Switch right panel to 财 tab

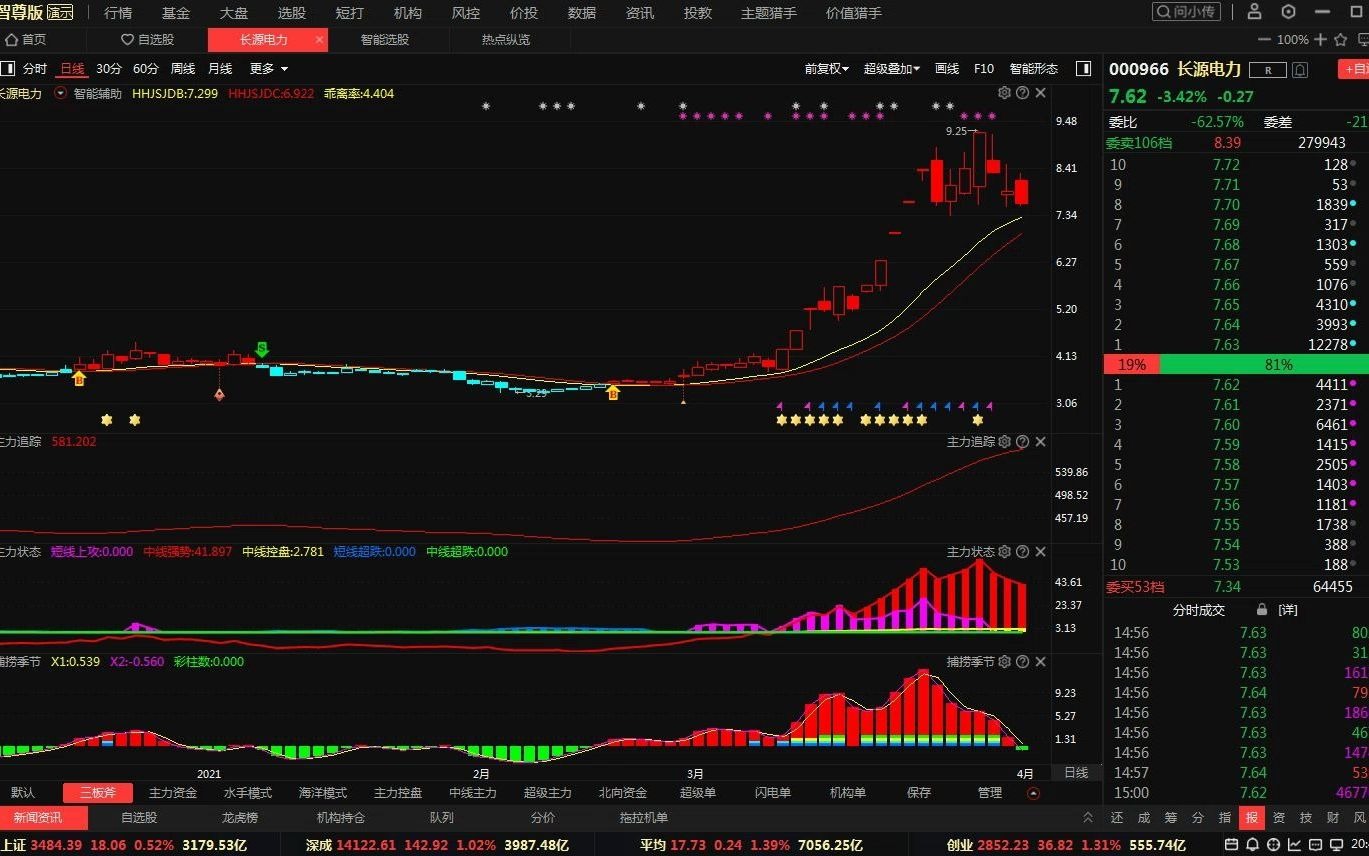(x=1333, y=818)
